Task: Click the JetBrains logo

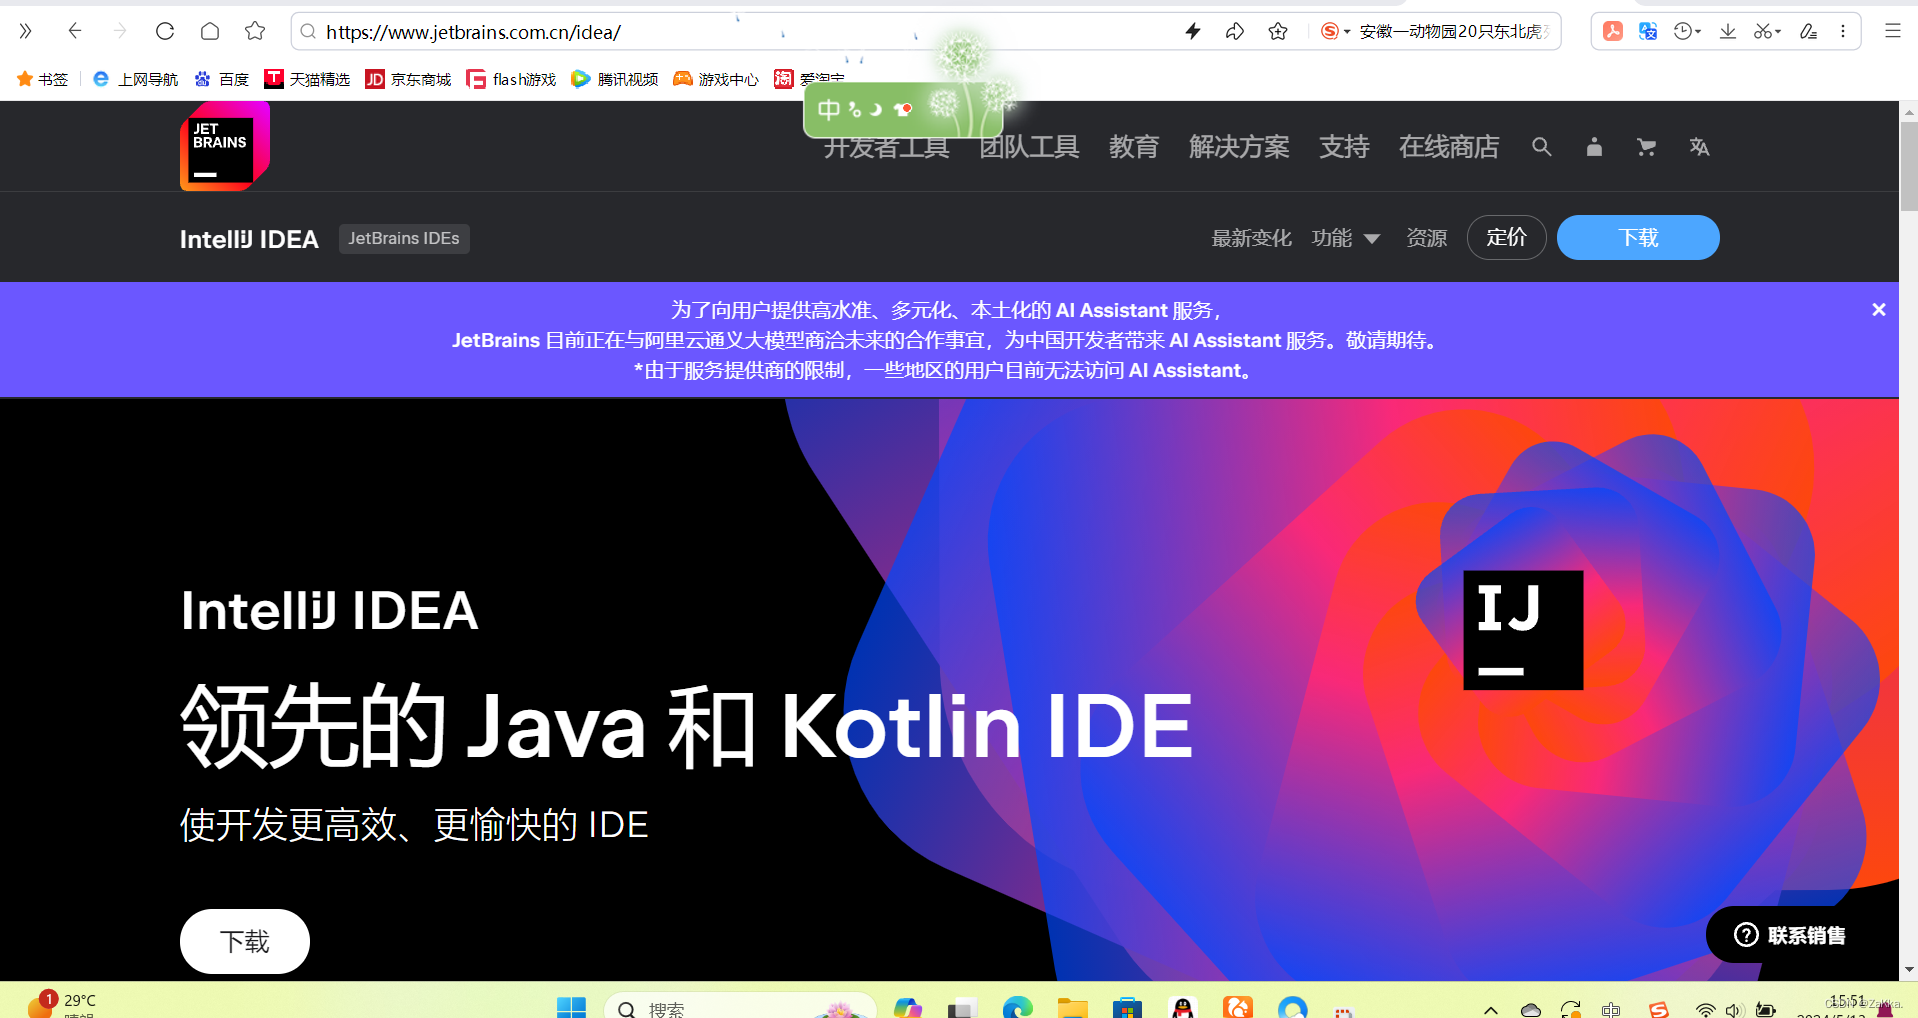Action: coord(224,146)
